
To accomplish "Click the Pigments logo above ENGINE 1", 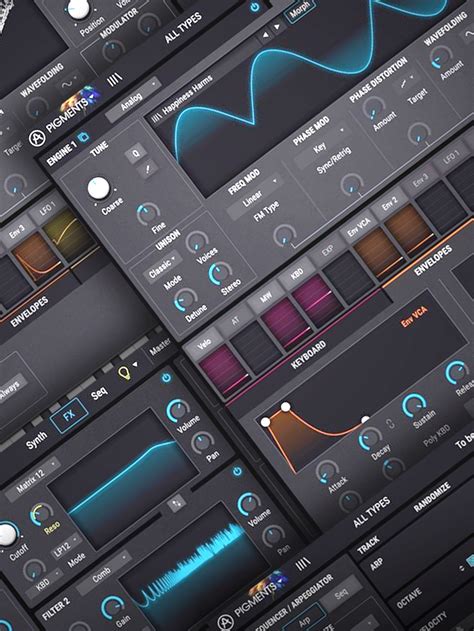I will (x=66, y=115).
